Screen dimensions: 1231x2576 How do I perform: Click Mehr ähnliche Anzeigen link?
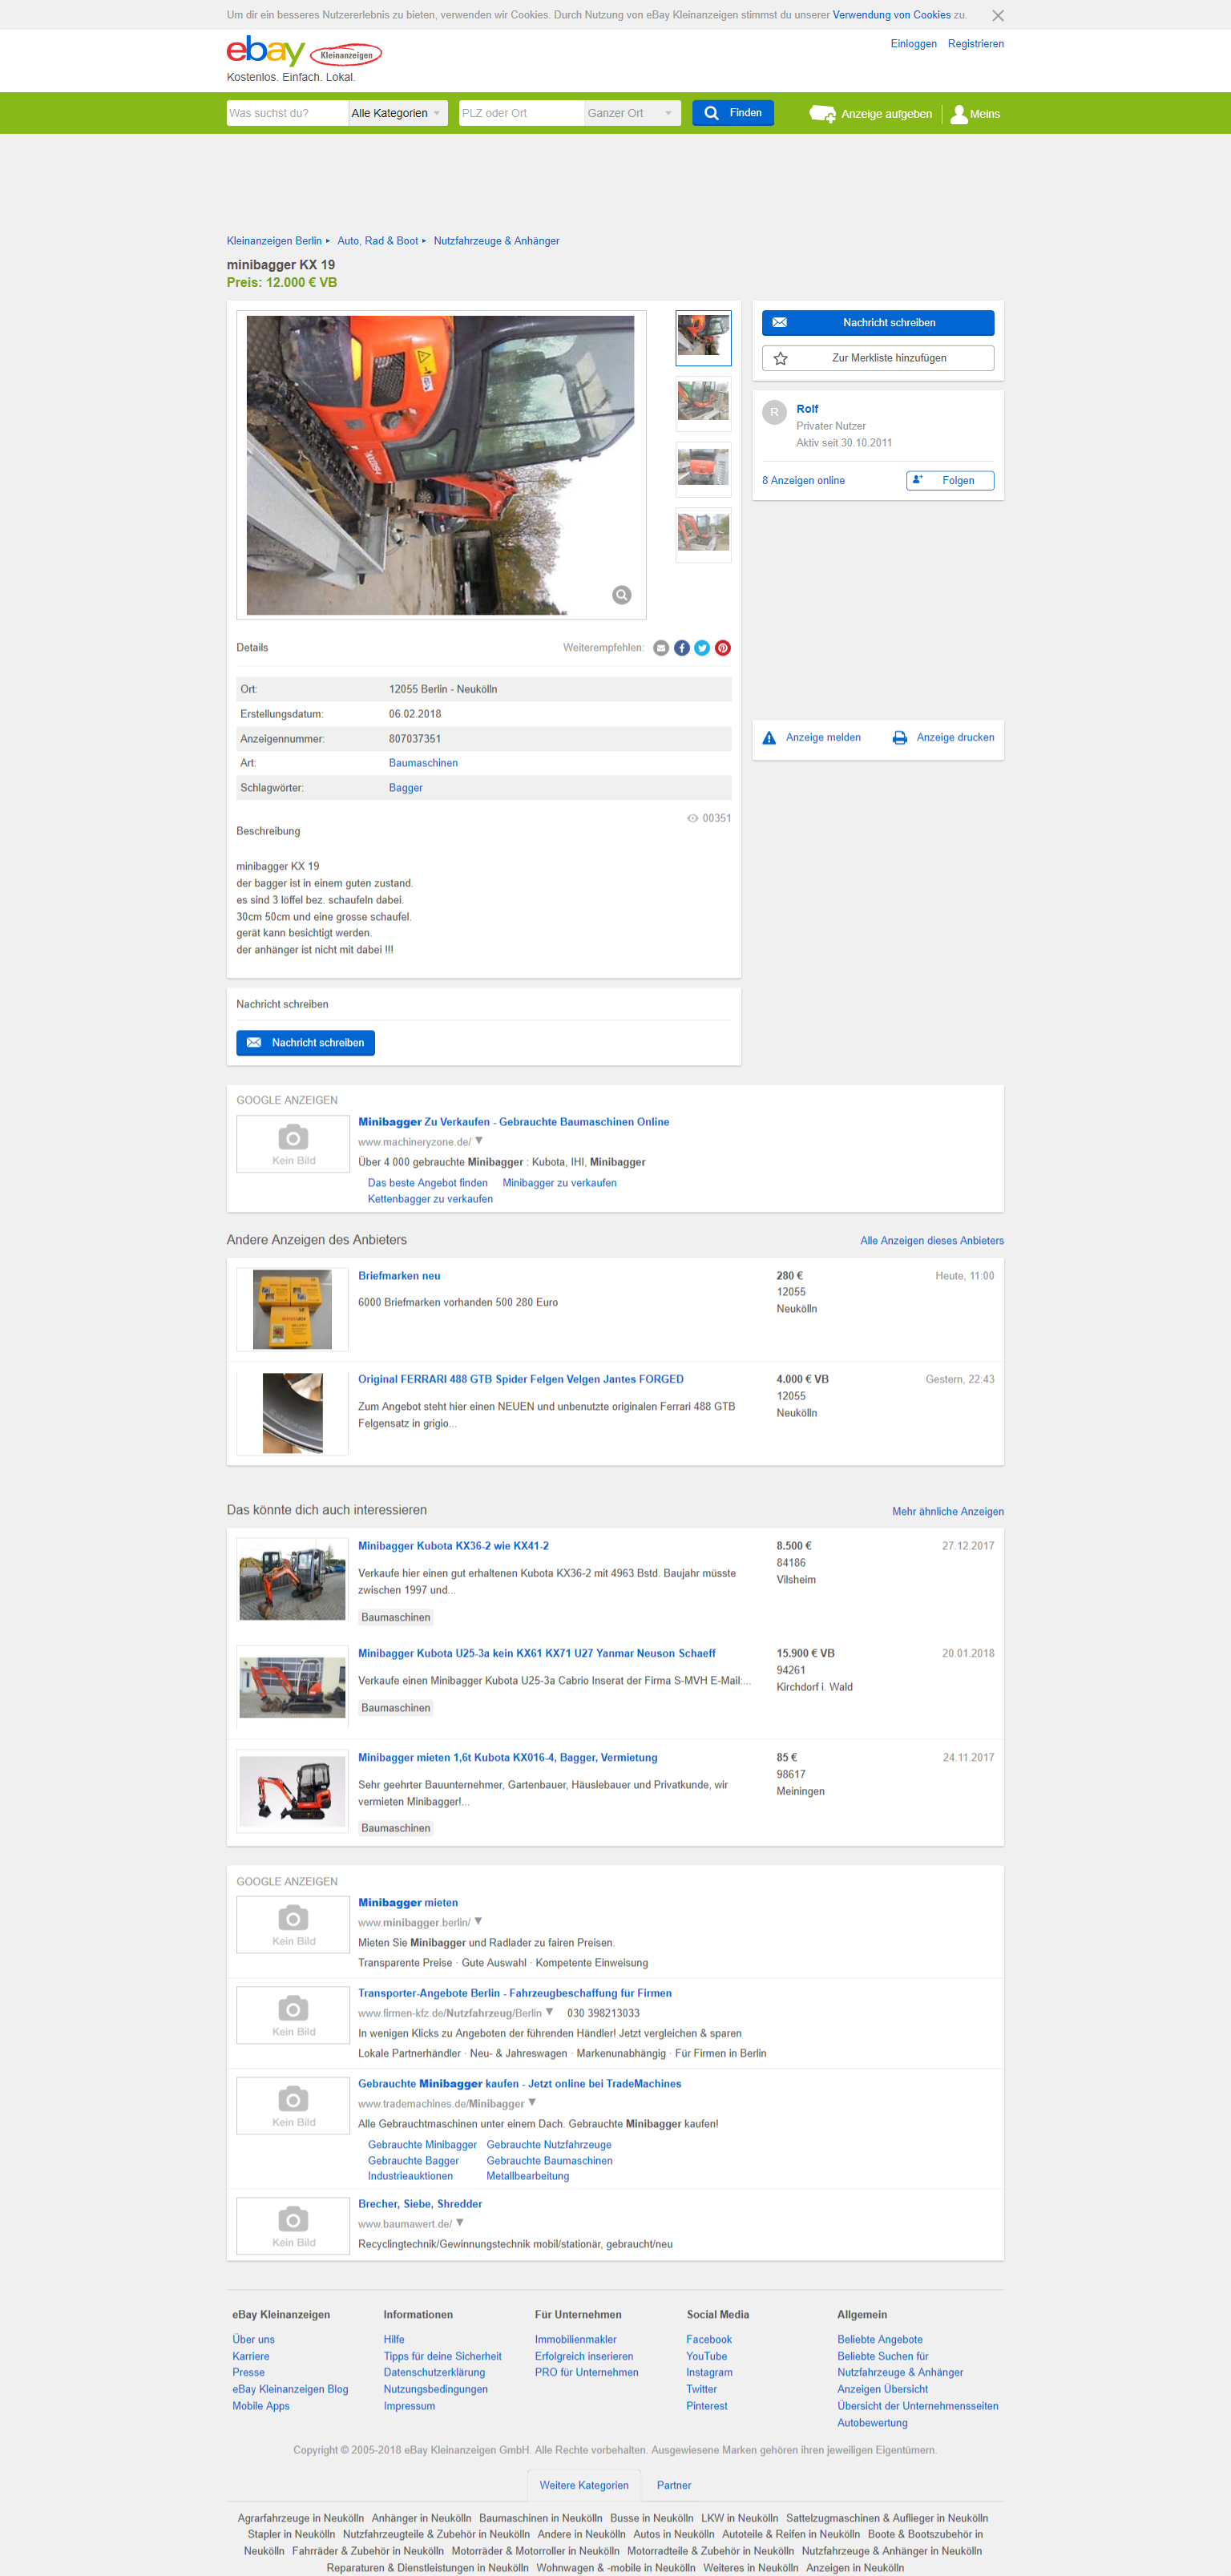[947, 1512]
